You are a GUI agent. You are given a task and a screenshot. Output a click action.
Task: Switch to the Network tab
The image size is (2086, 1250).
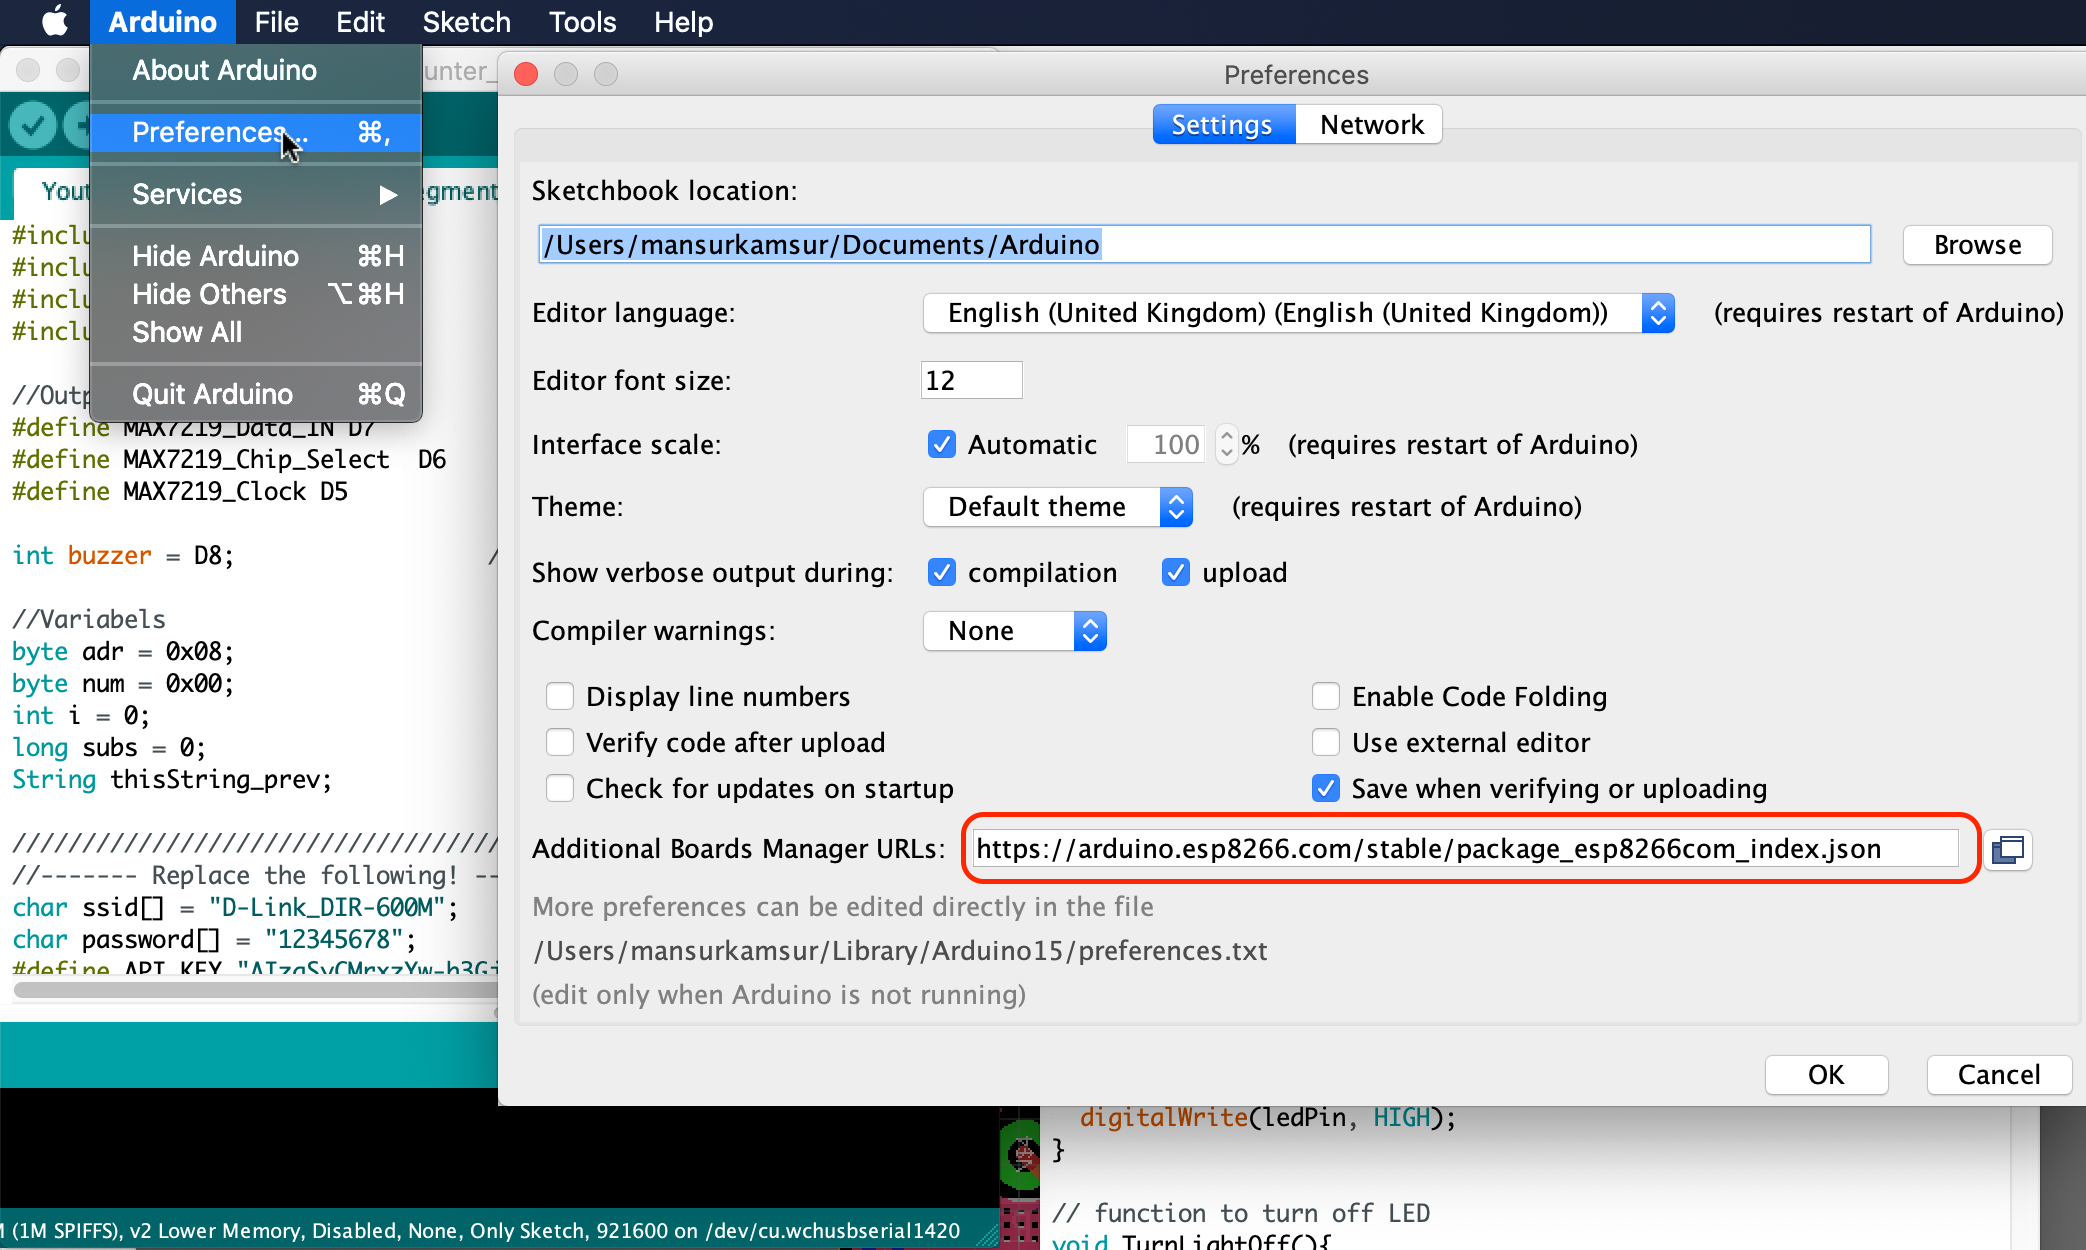pyautogui.click(x=1370, y=125)
